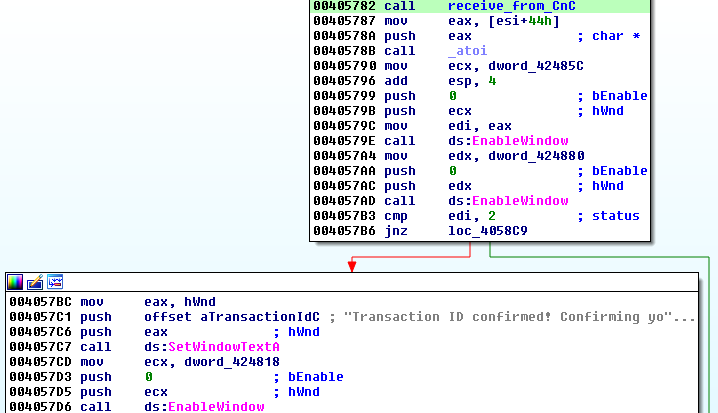718x413 pixels.
Task: Click EnableWindow call at address 0040579E
Action: click(x=519, y=141)
